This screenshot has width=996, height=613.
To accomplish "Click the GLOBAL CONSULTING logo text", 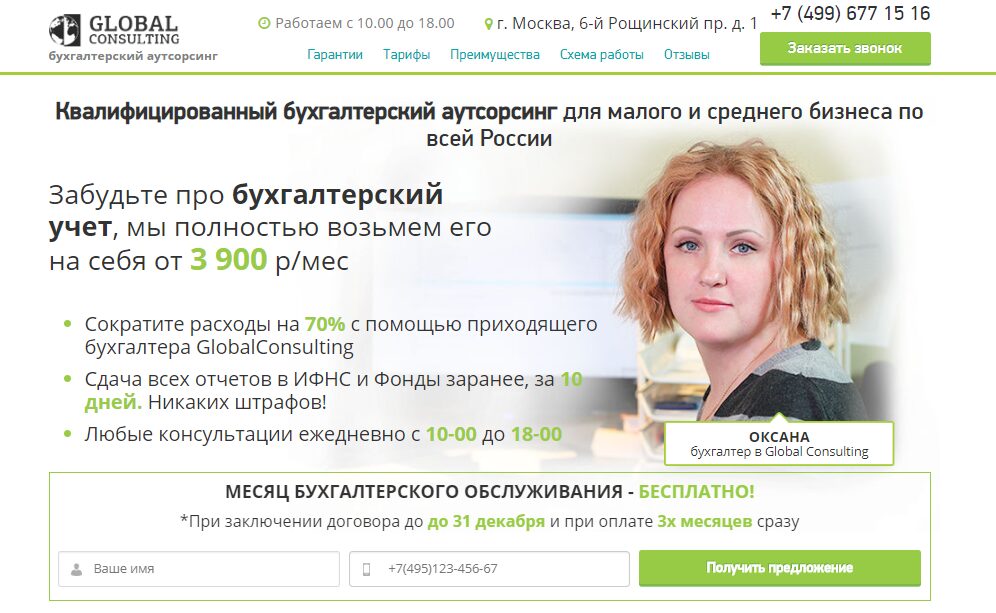I will 134,30.
